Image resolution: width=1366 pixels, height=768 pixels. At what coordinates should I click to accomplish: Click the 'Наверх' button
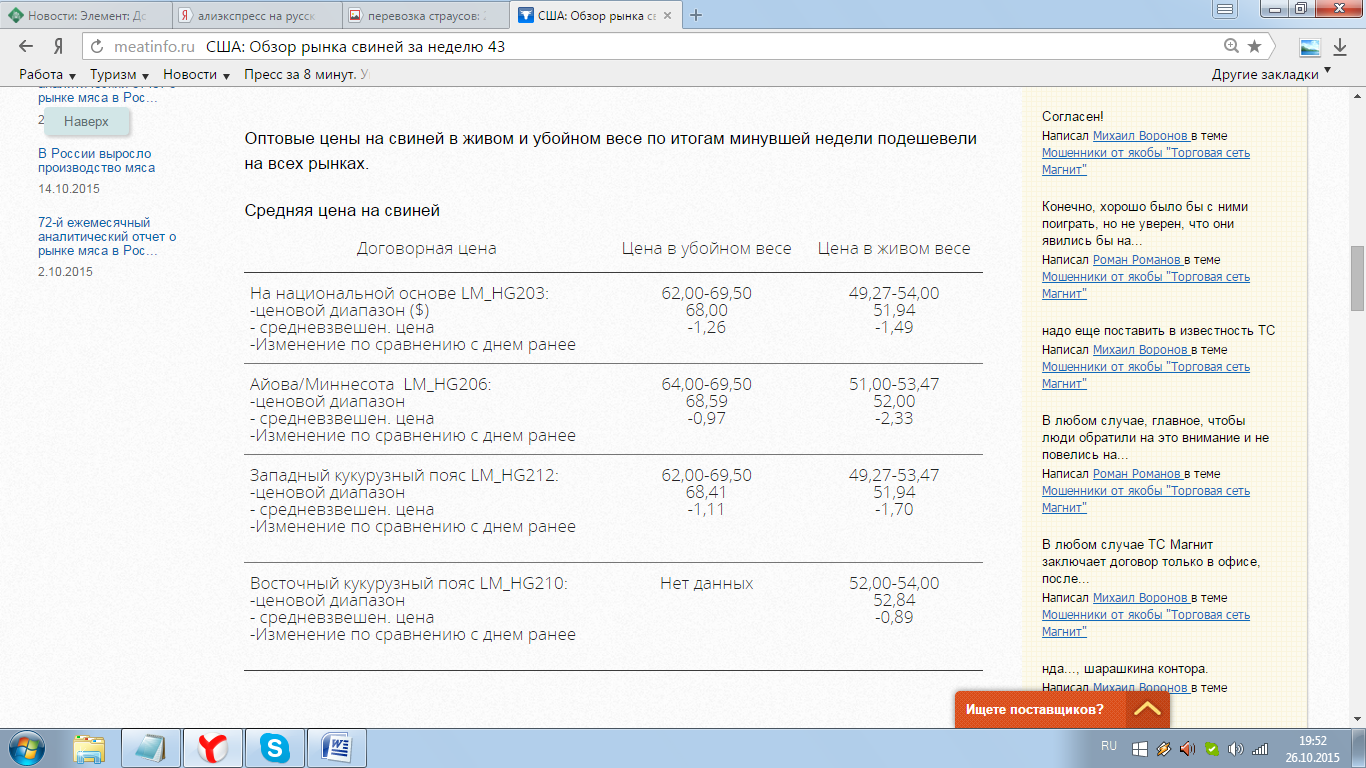point(86,121)
